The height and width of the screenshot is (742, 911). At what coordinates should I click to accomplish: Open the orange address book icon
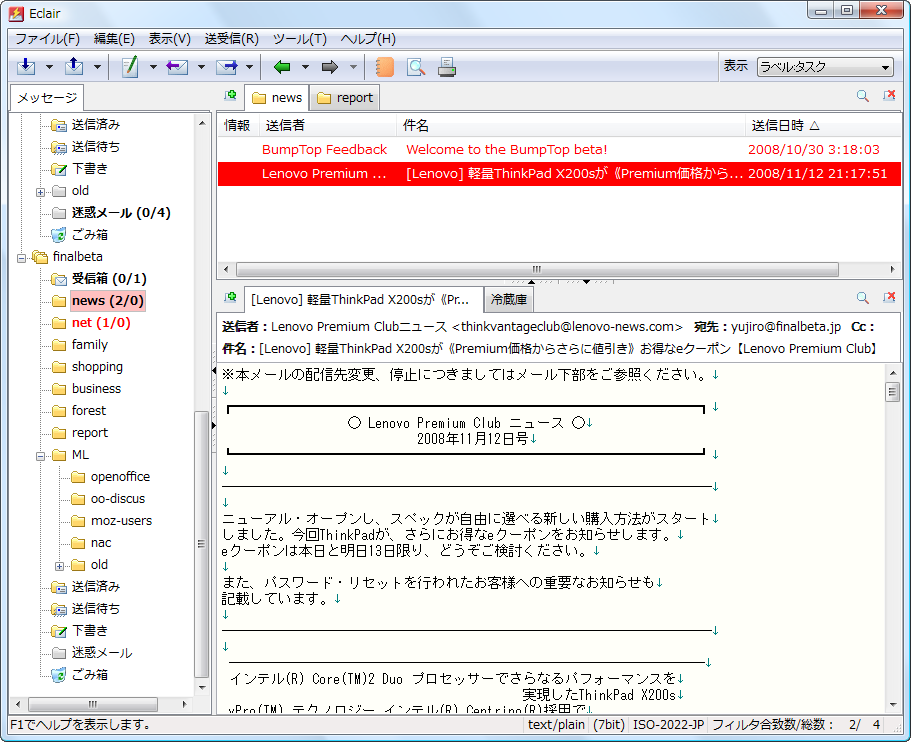[x=384, y=67]
